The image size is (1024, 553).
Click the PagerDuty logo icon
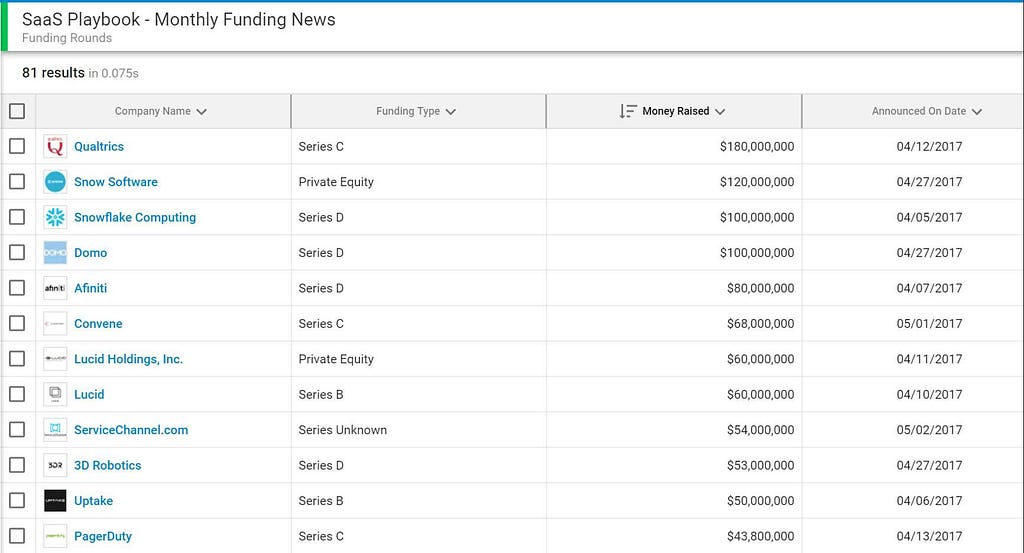tap(55, 536)
